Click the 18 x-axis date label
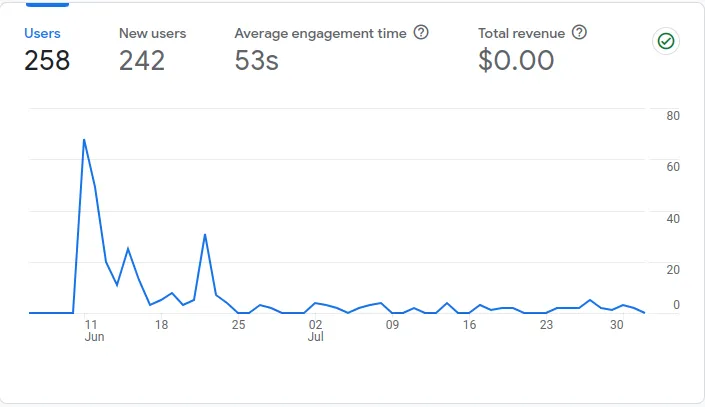The width and height of the screenshot is (705, 407). click(x=162, y=325)
